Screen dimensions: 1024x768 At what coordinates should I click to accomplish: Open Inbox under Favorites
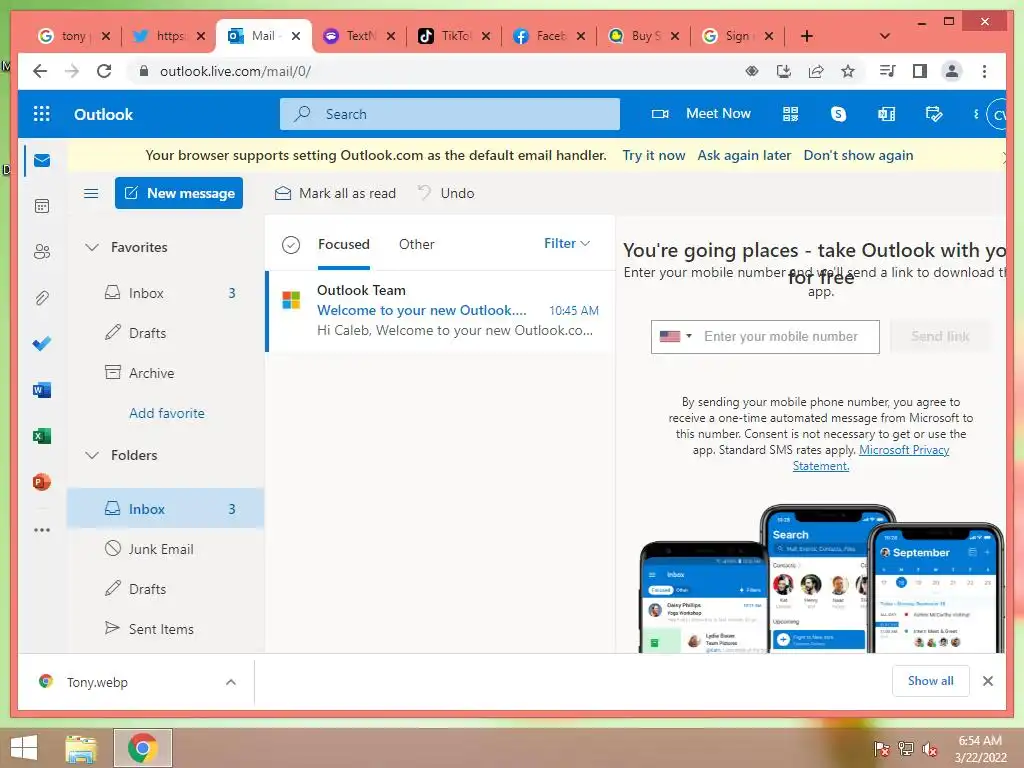click(x=165, y=293)
